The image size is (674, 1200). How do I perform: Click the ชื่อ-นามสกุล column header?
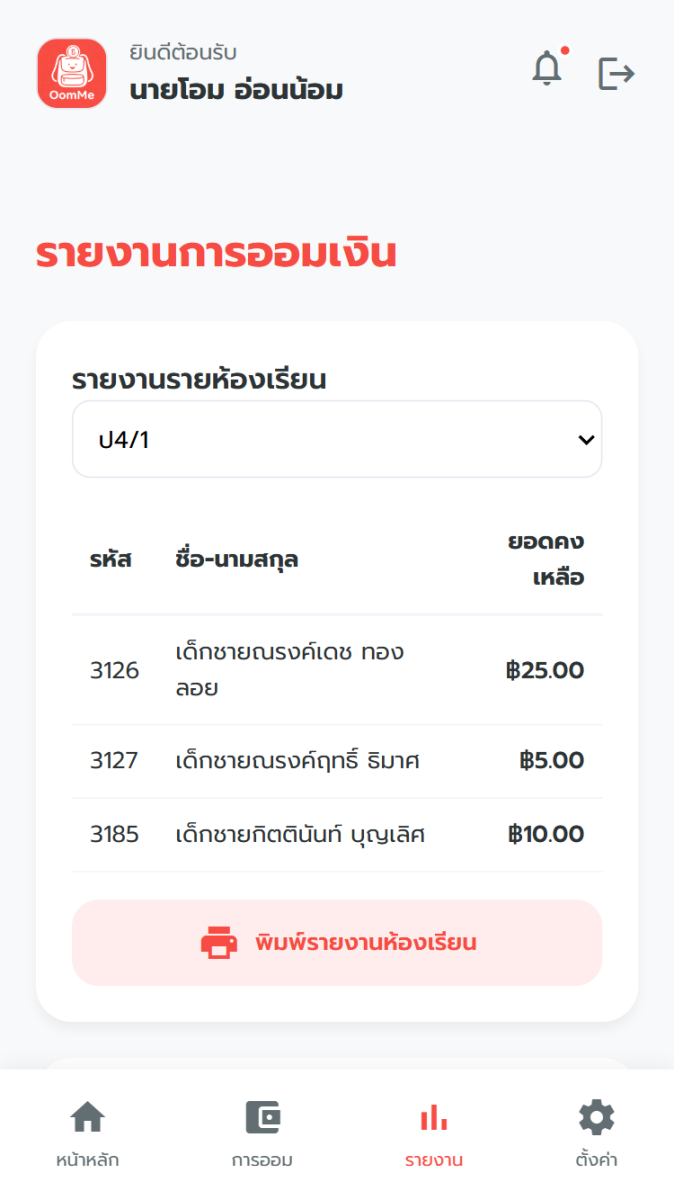tap(236, 559)
